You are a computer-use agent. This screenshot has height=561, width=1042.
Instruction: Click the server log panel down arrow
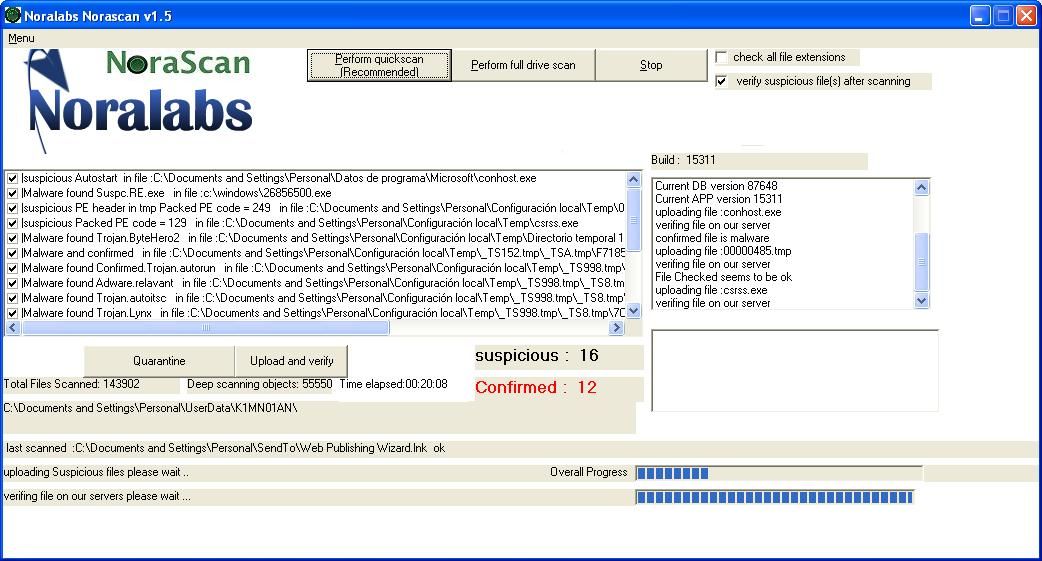pyautogui.click(x=921, y=300)
